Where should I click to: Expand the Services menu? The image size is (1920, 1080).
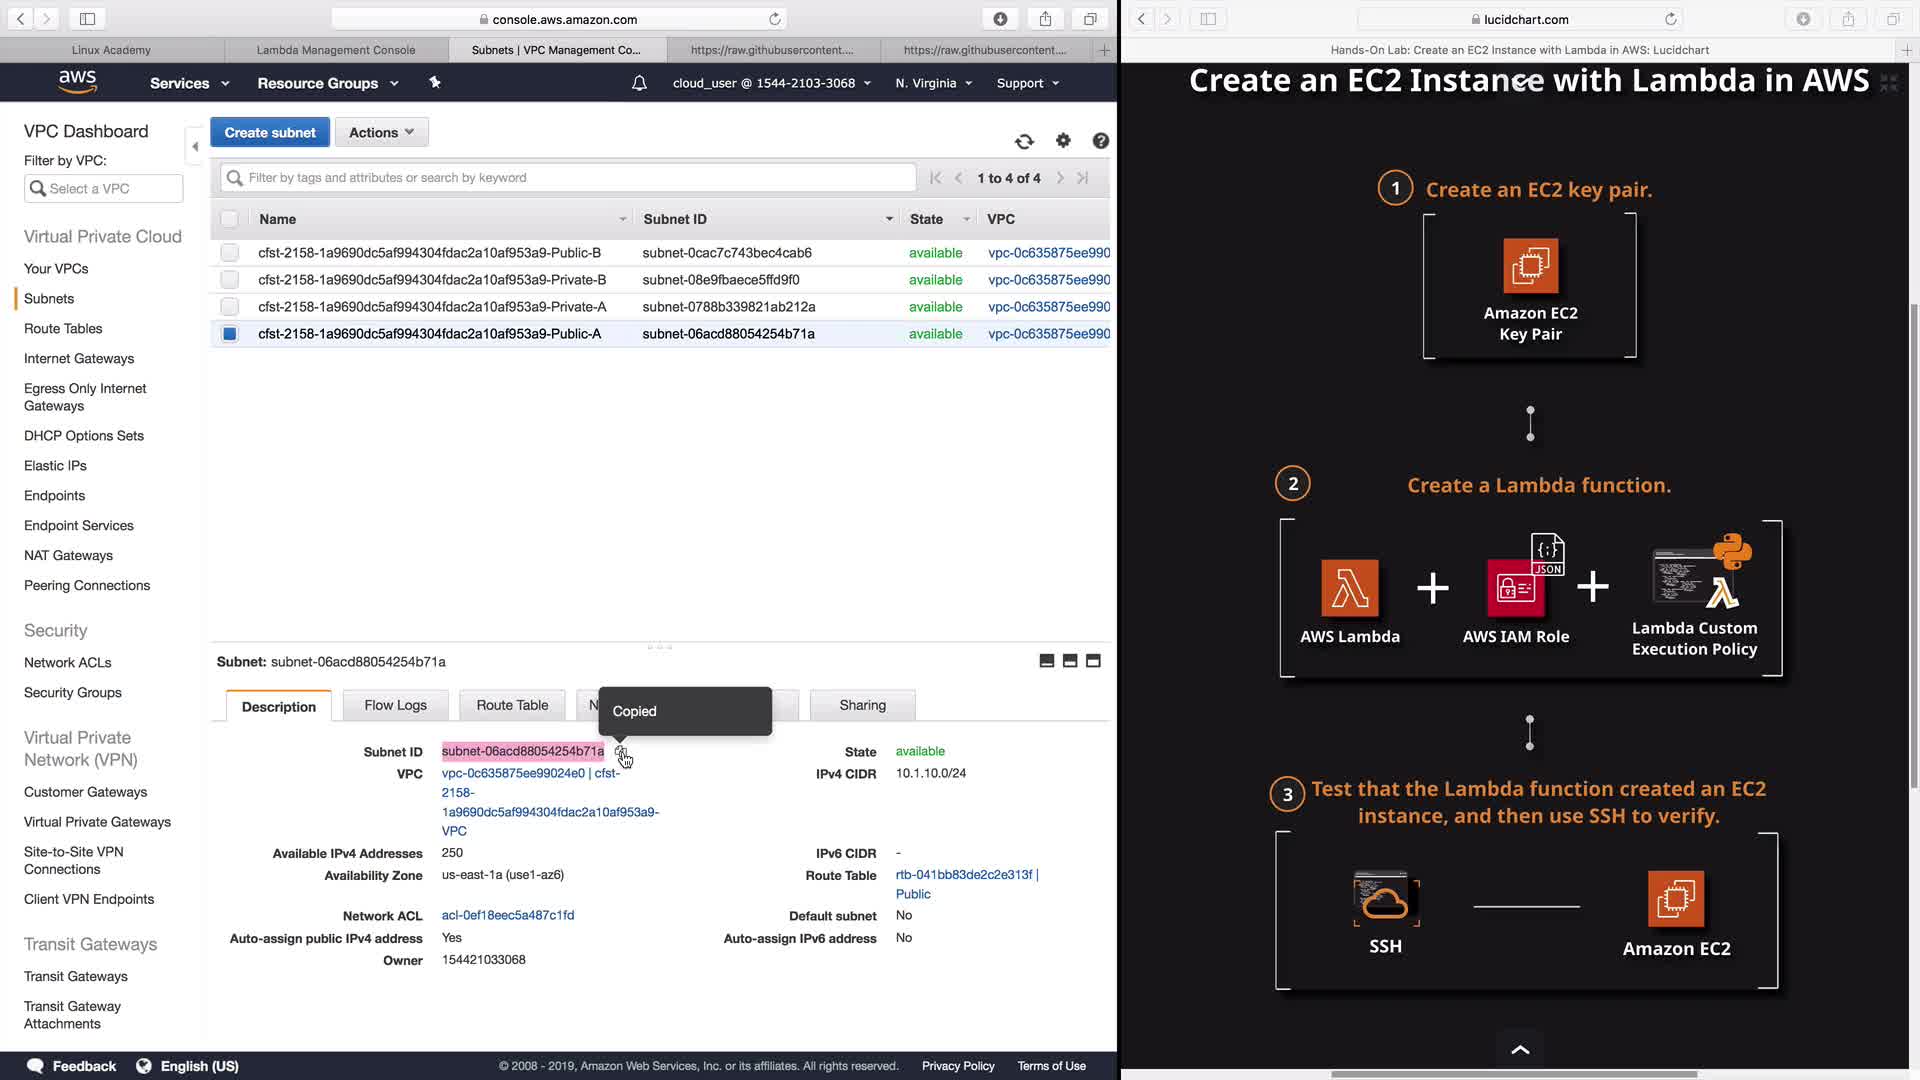click(189, 83)
